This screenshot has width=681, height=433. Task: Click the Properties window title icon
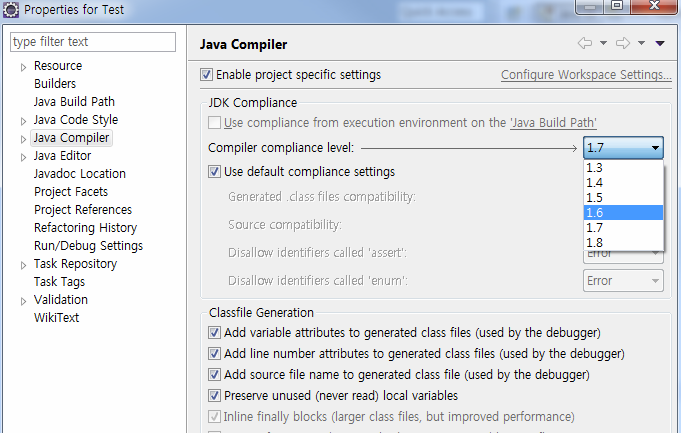point(12,9)
